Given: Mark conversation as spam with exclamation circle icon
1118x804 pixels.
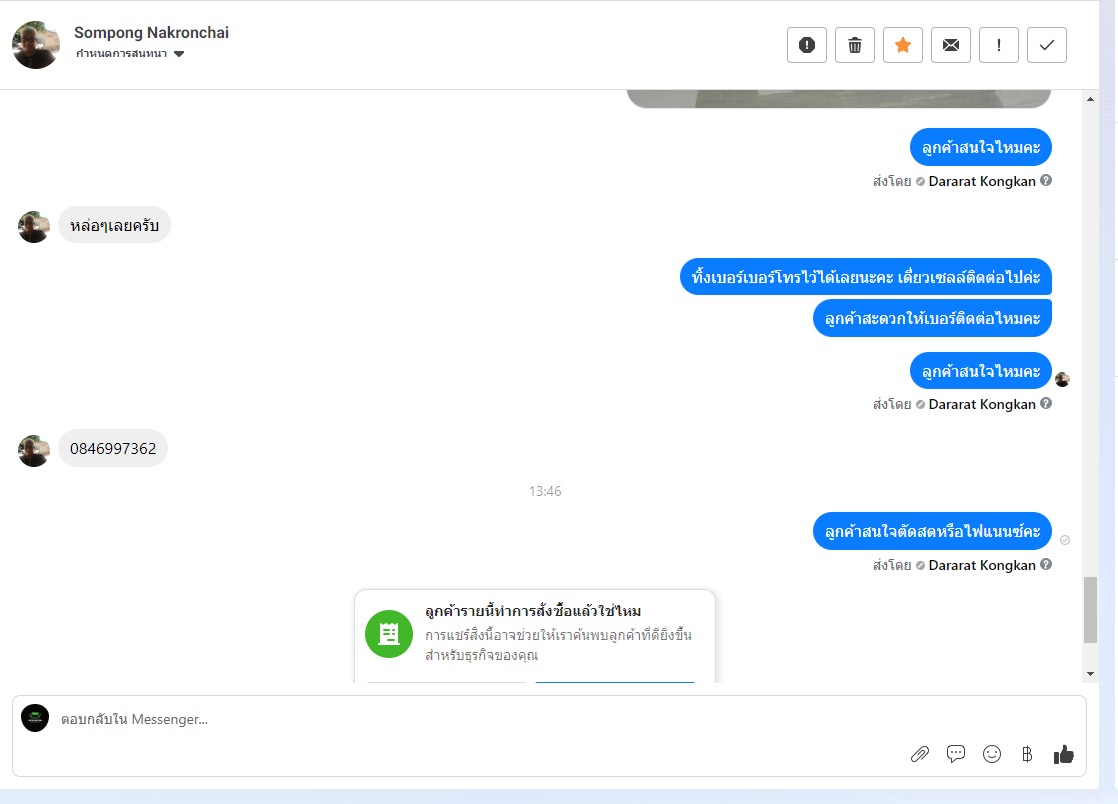Looking at the screenshot, I should (806, 45).
